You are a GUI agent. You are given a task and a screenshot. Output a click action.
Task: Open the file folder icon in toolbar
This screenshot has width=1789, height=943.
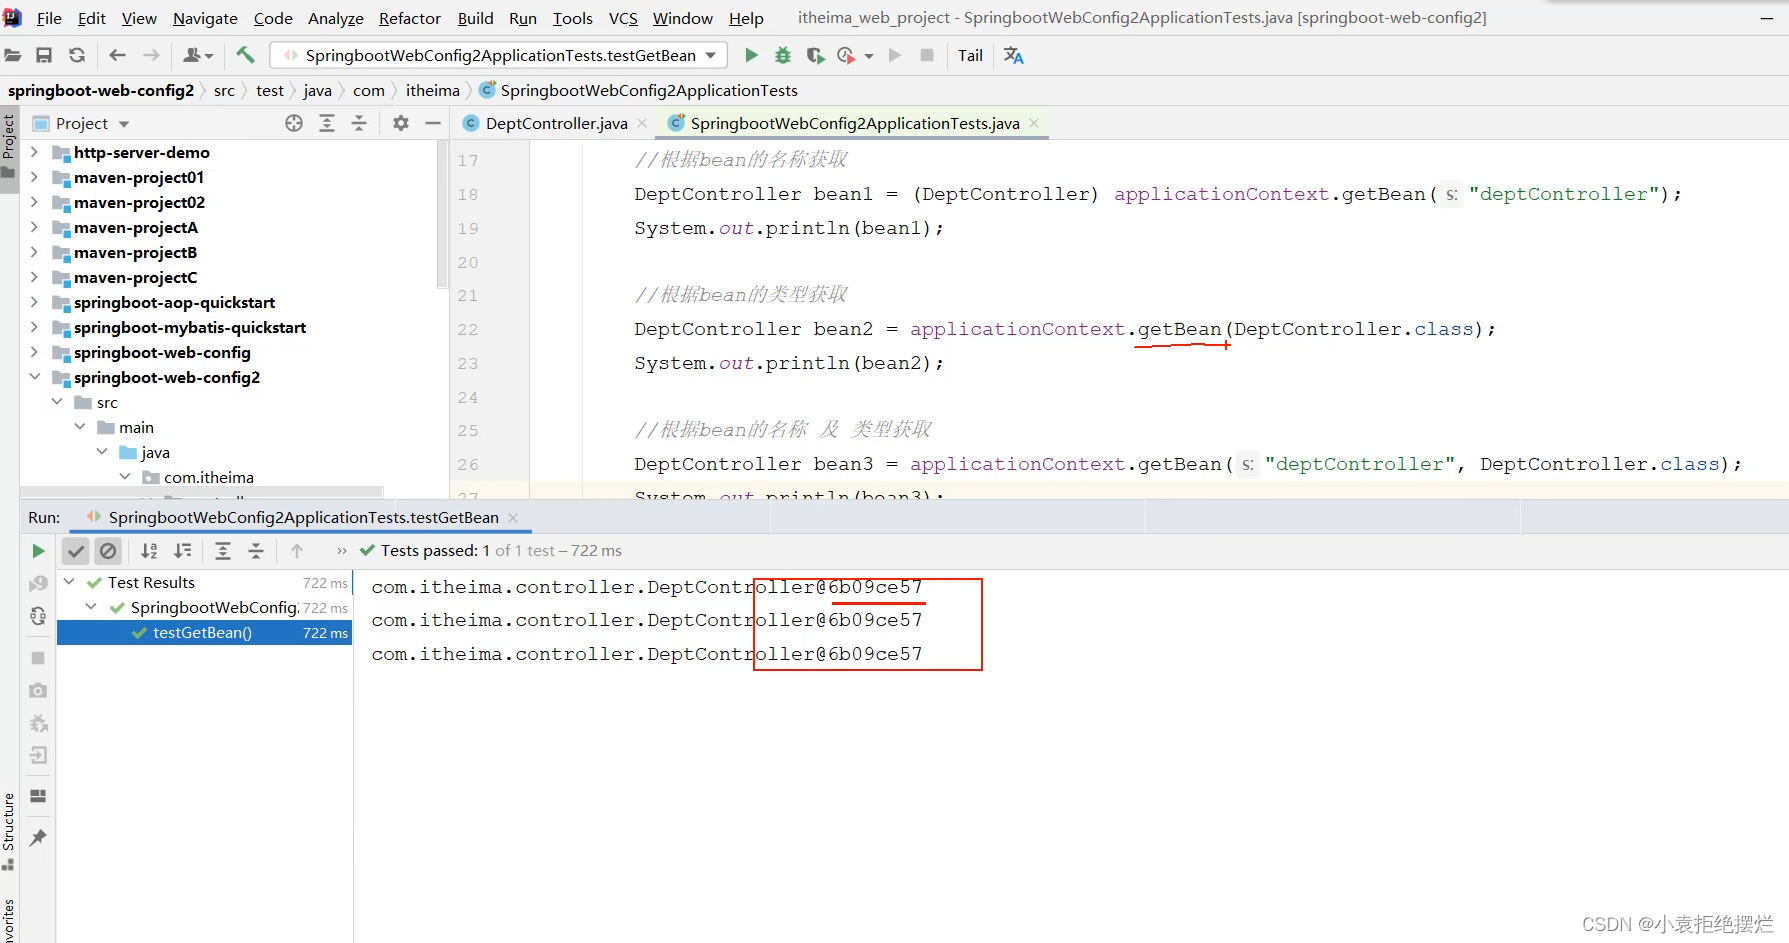click(x=13, y=55)
